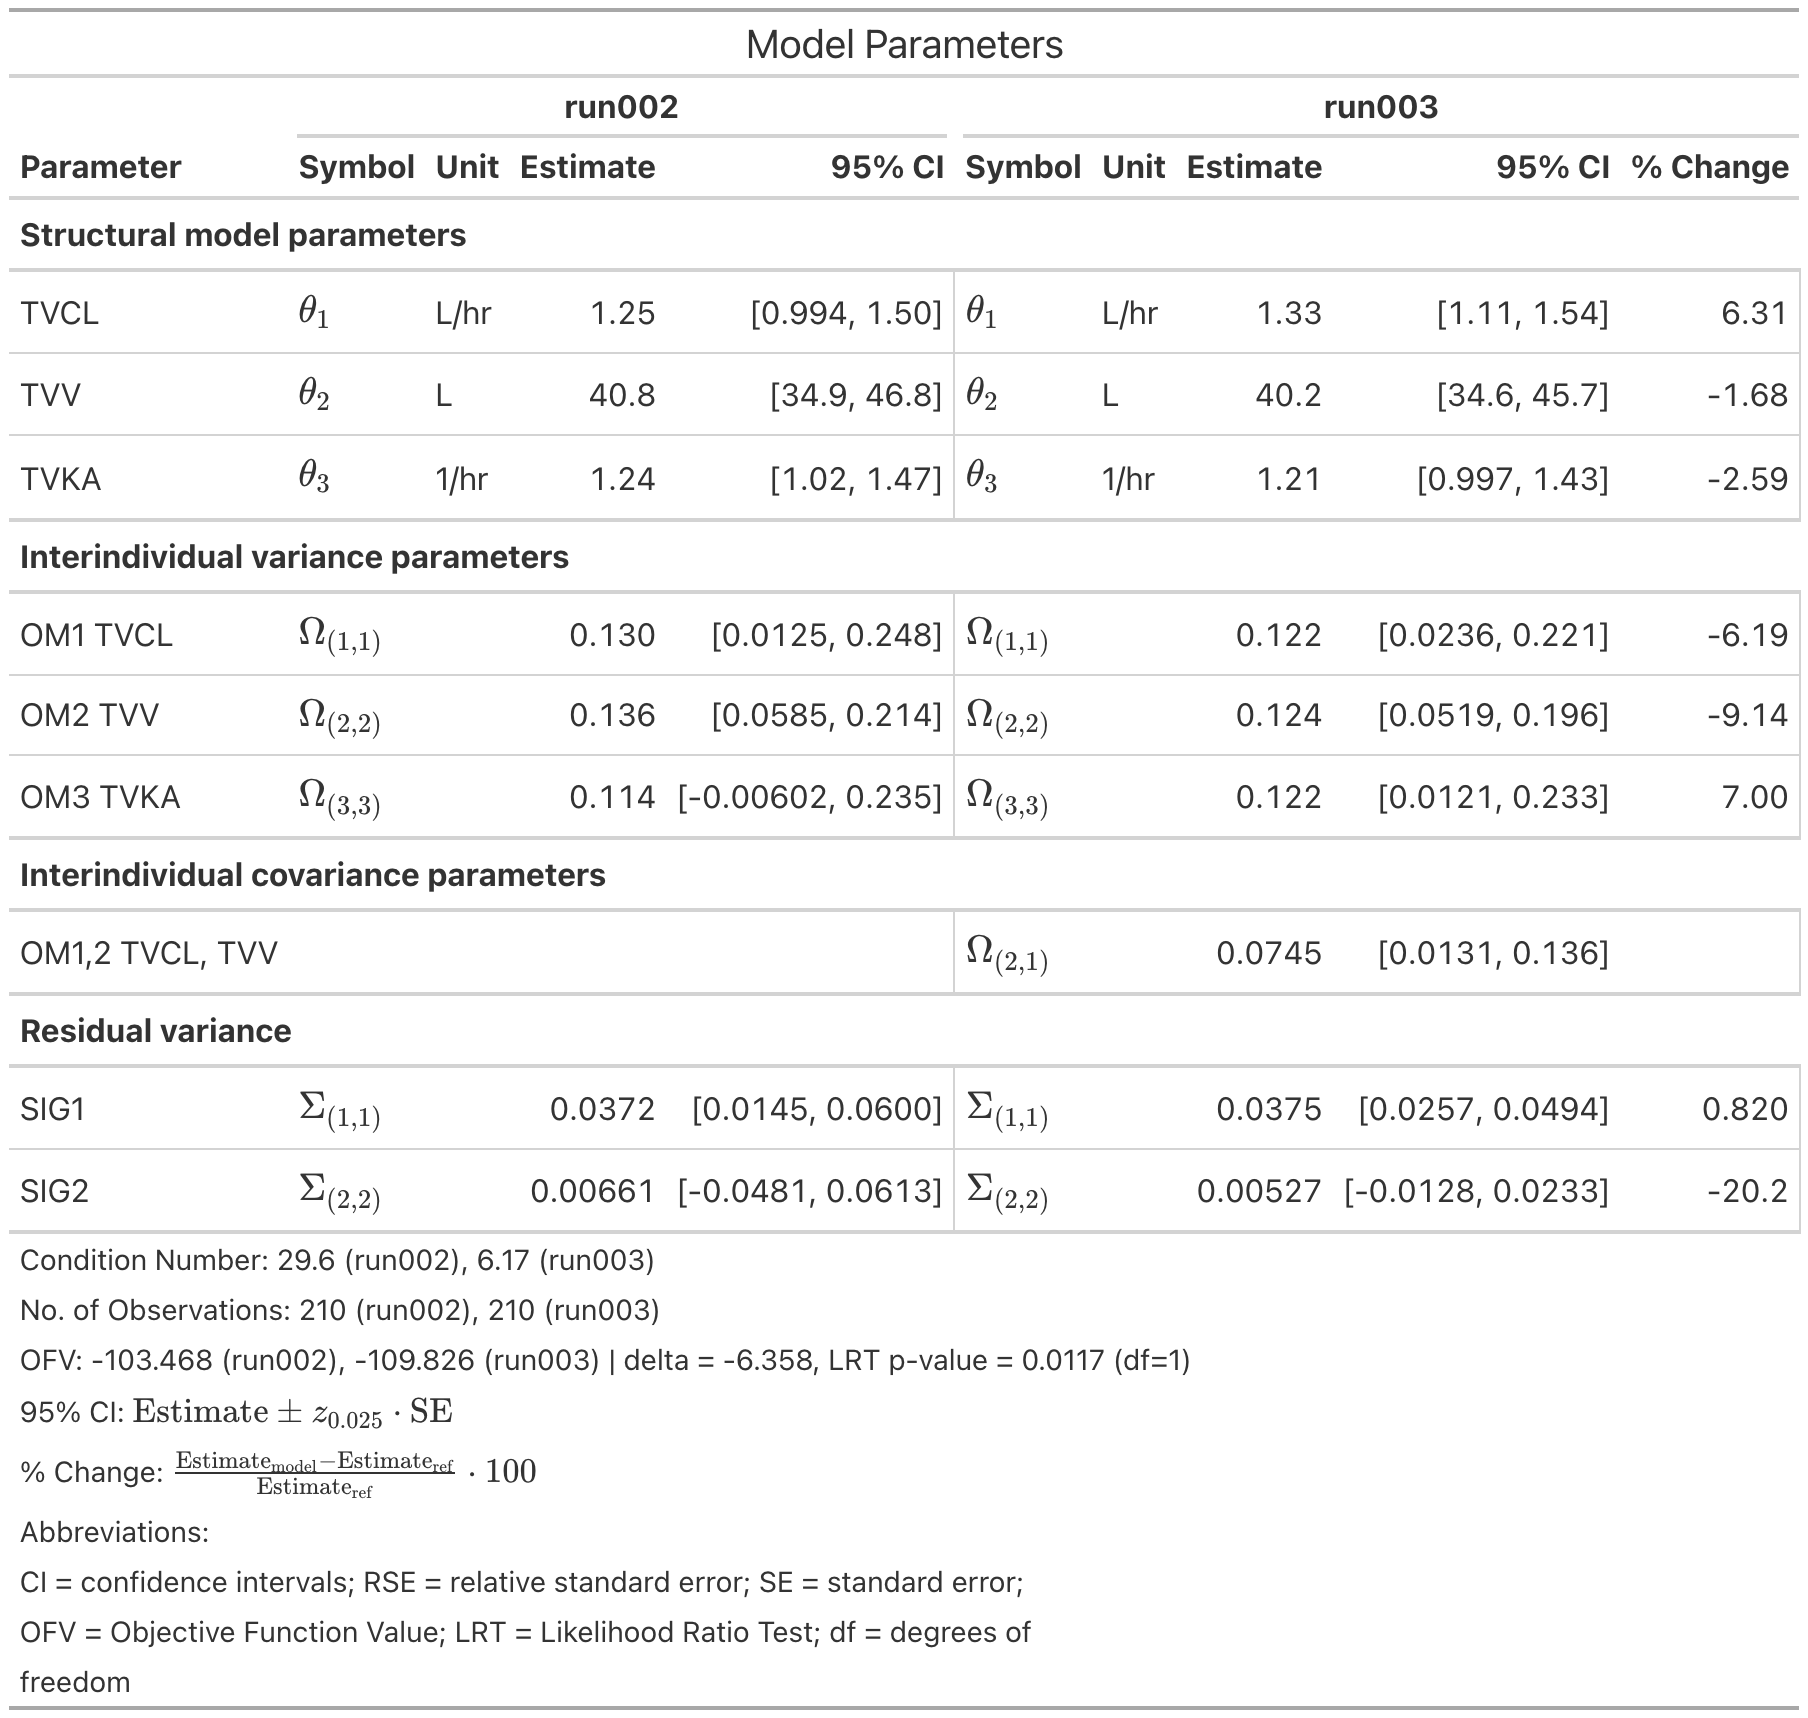1808x1718 pixels.
Task: Click the Parameter column header
Action: click(x=100, y=167)
